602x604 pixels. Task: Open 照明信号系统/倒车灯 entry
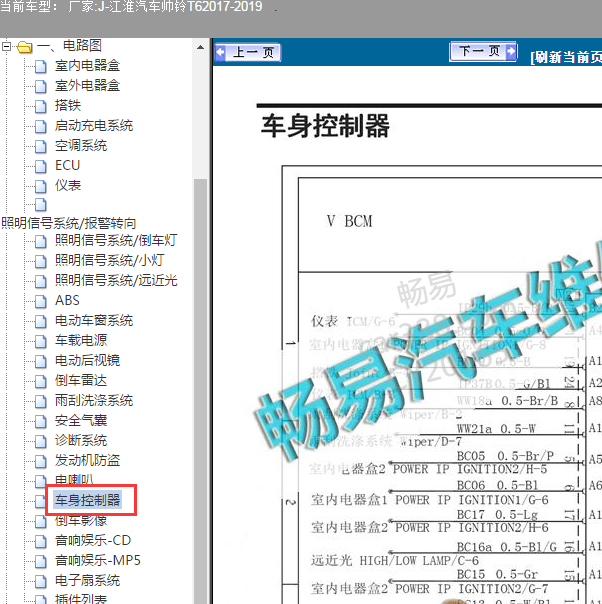click(x=116, y=240)
